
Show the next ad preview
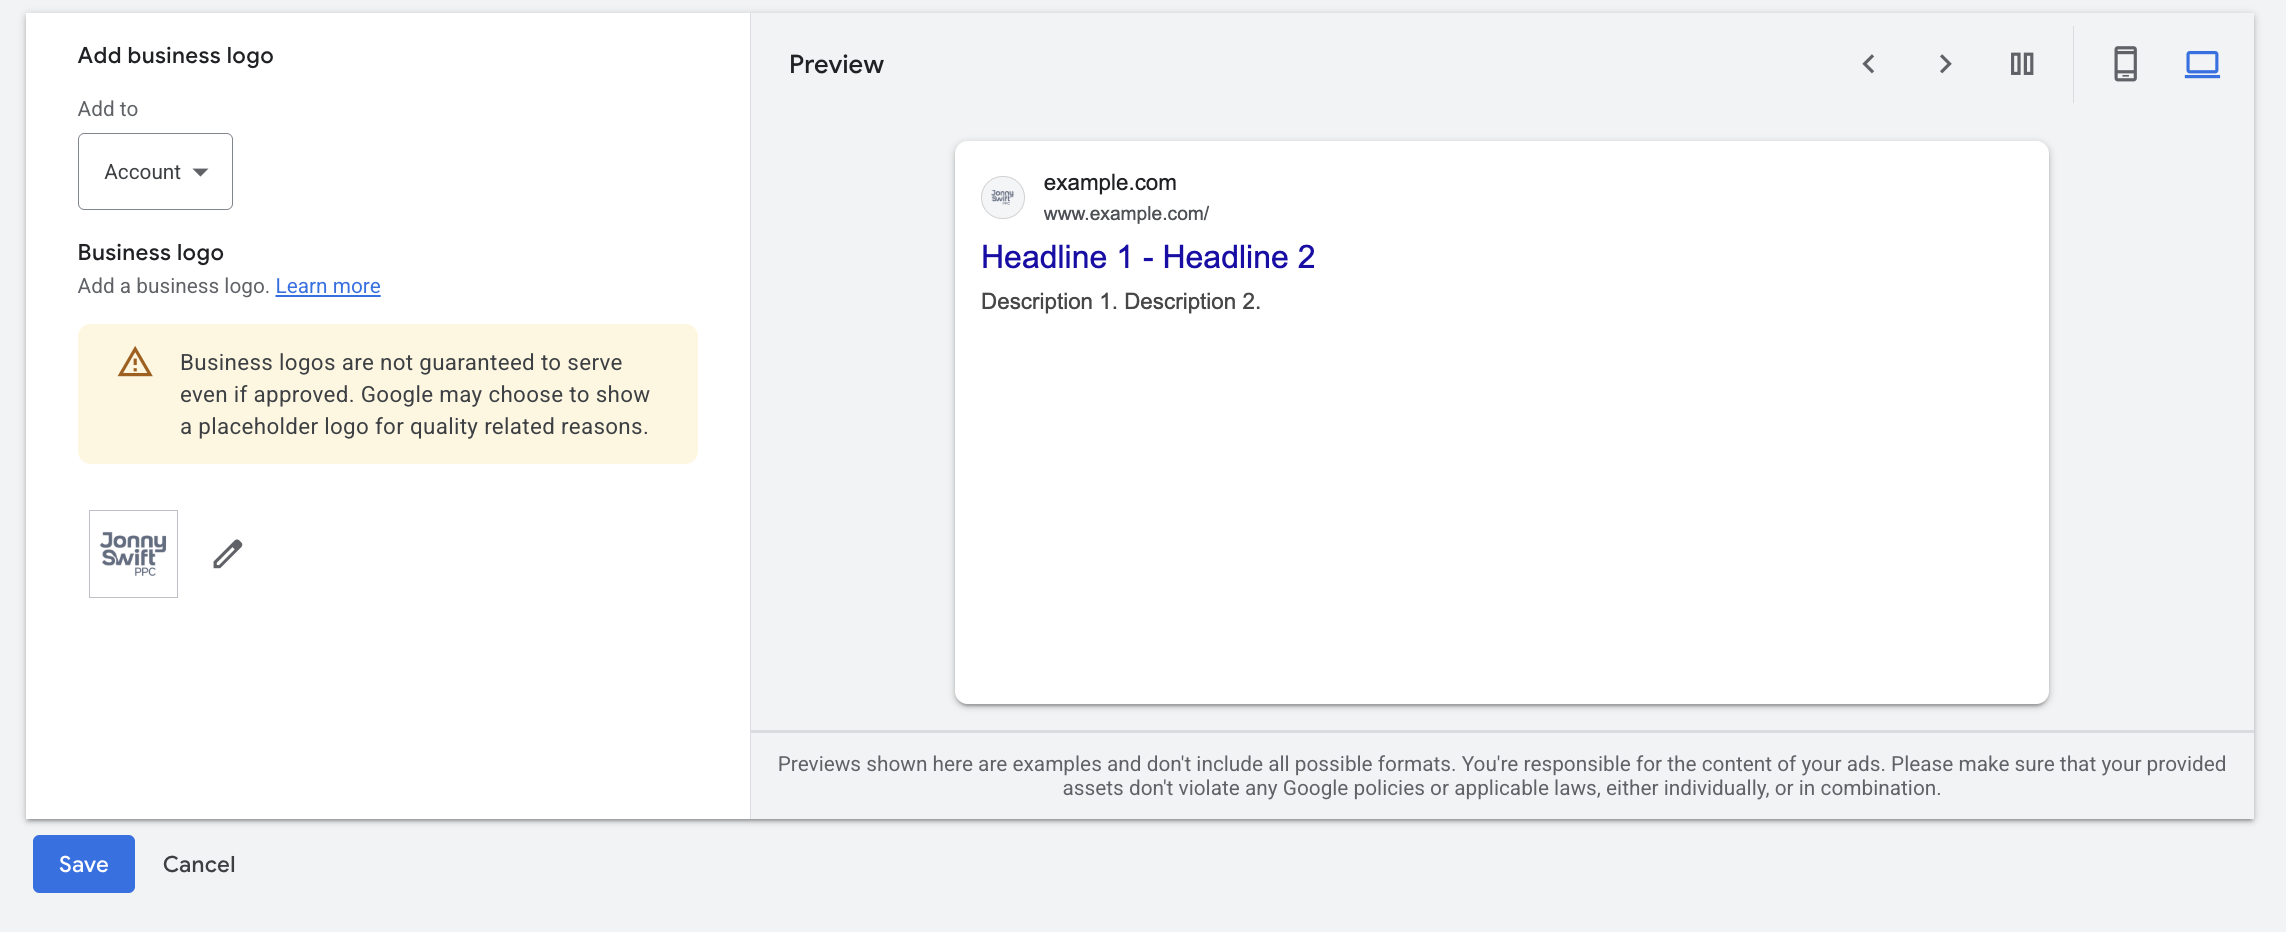(1944, 63)
